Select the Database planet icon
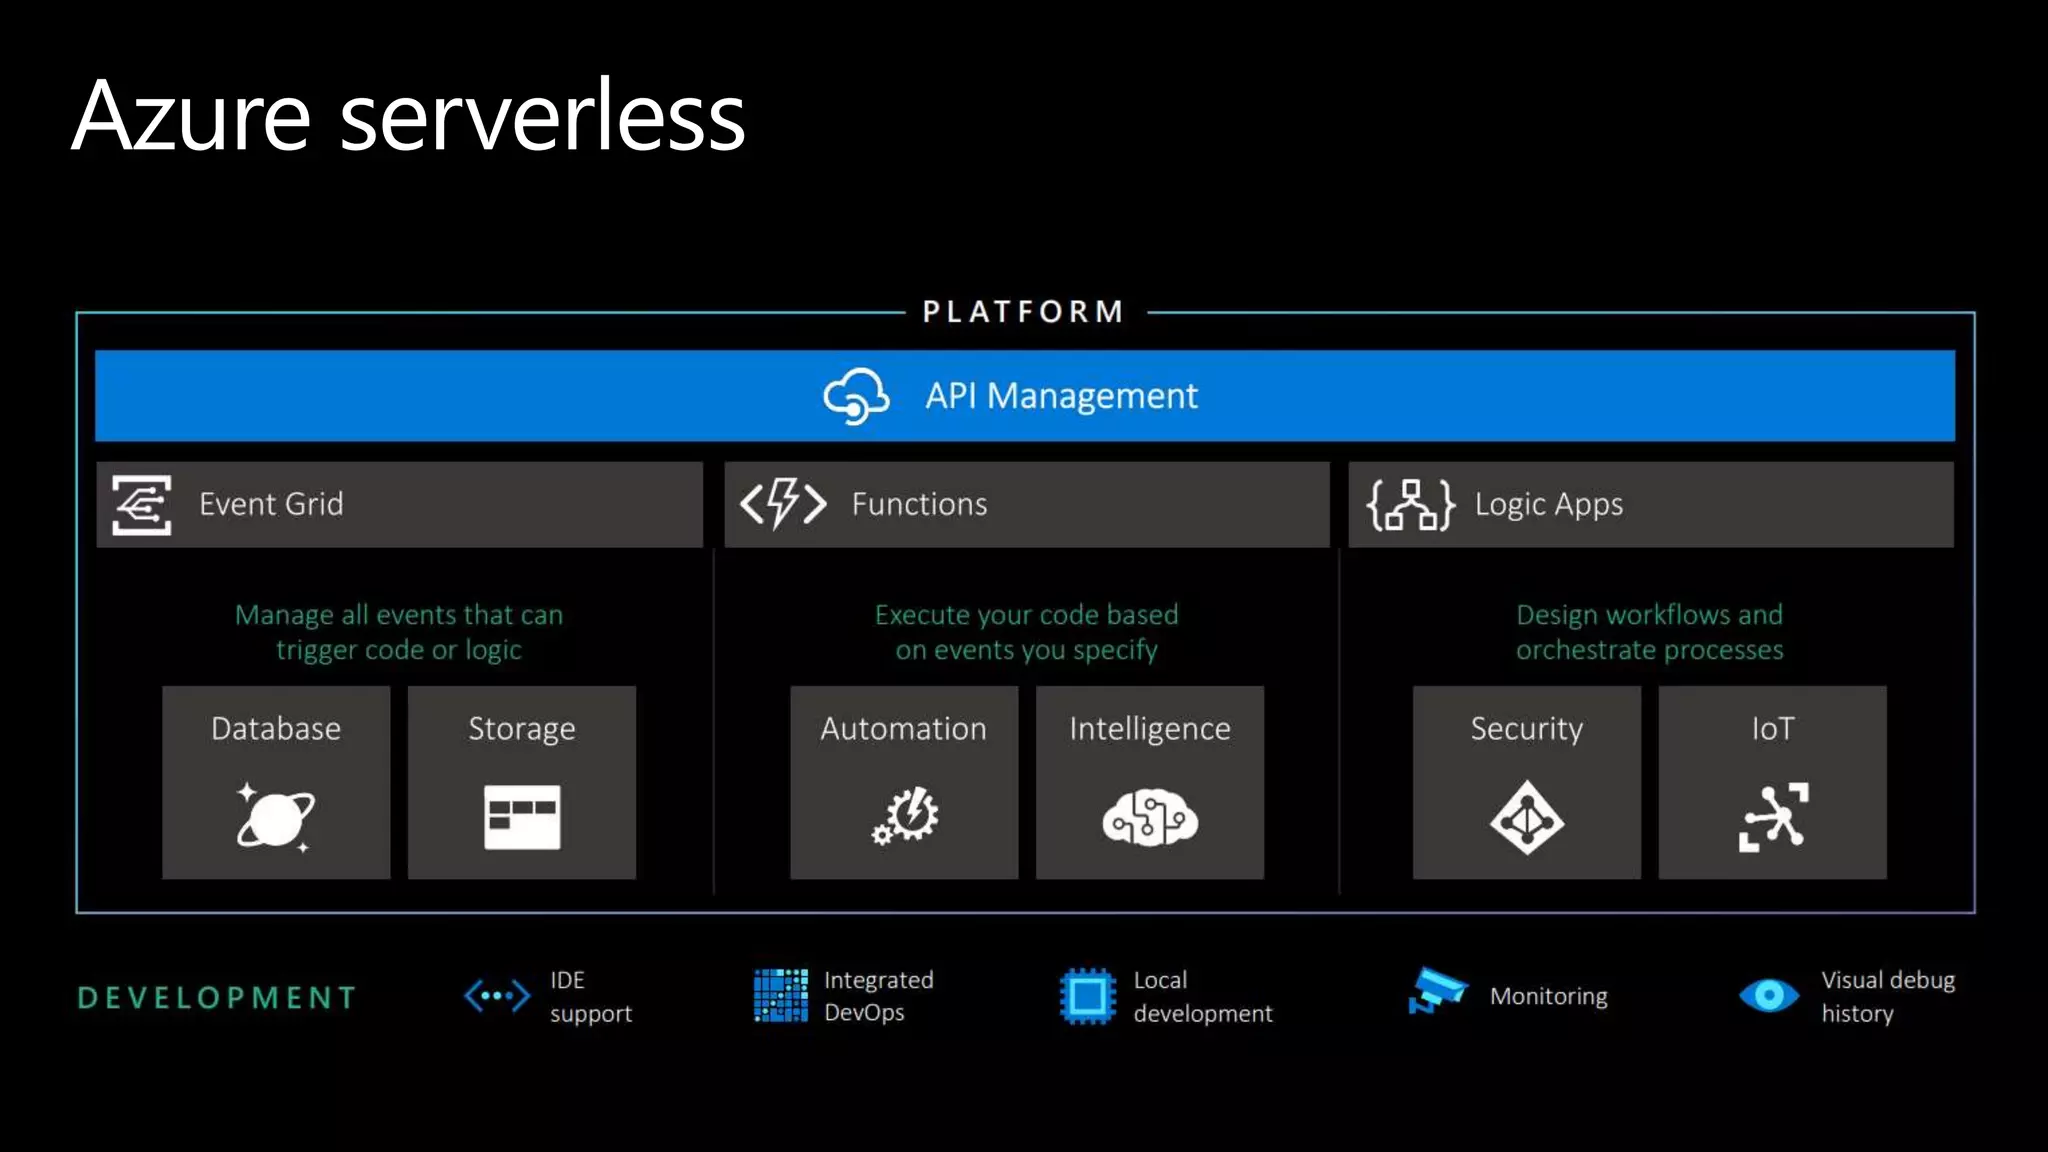Viewport: 2048px width, 1152px height. pos(275,817)
